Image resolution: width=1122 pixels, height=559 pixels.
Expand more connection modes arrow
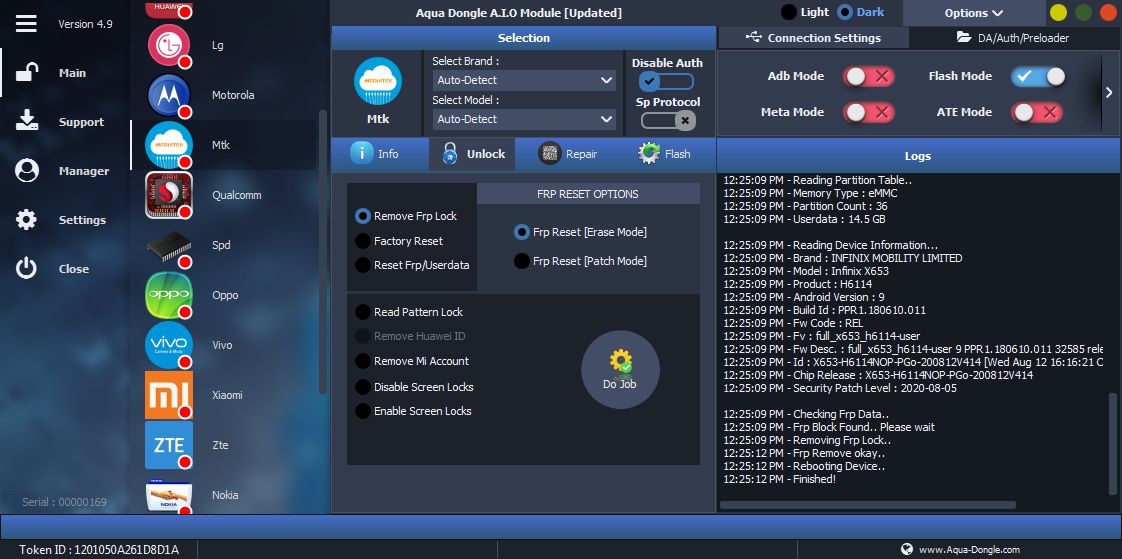click(1109, 92)
